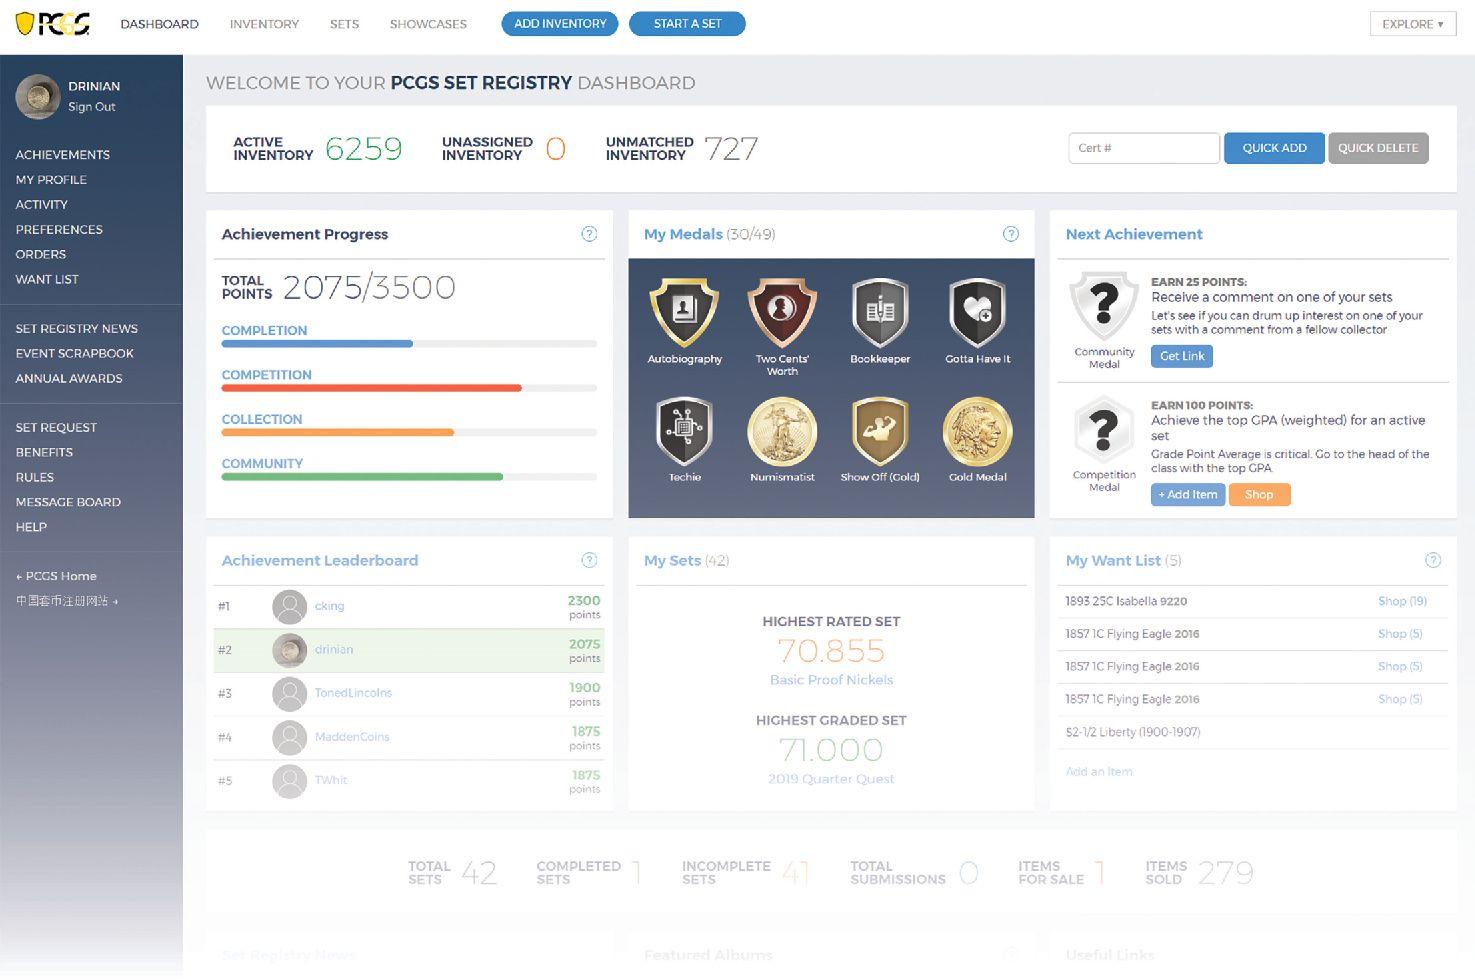1475x980 pixels.
Task: Open MaddenCoins' avatar in leaderboard
Action: click(x=290, y=737)
